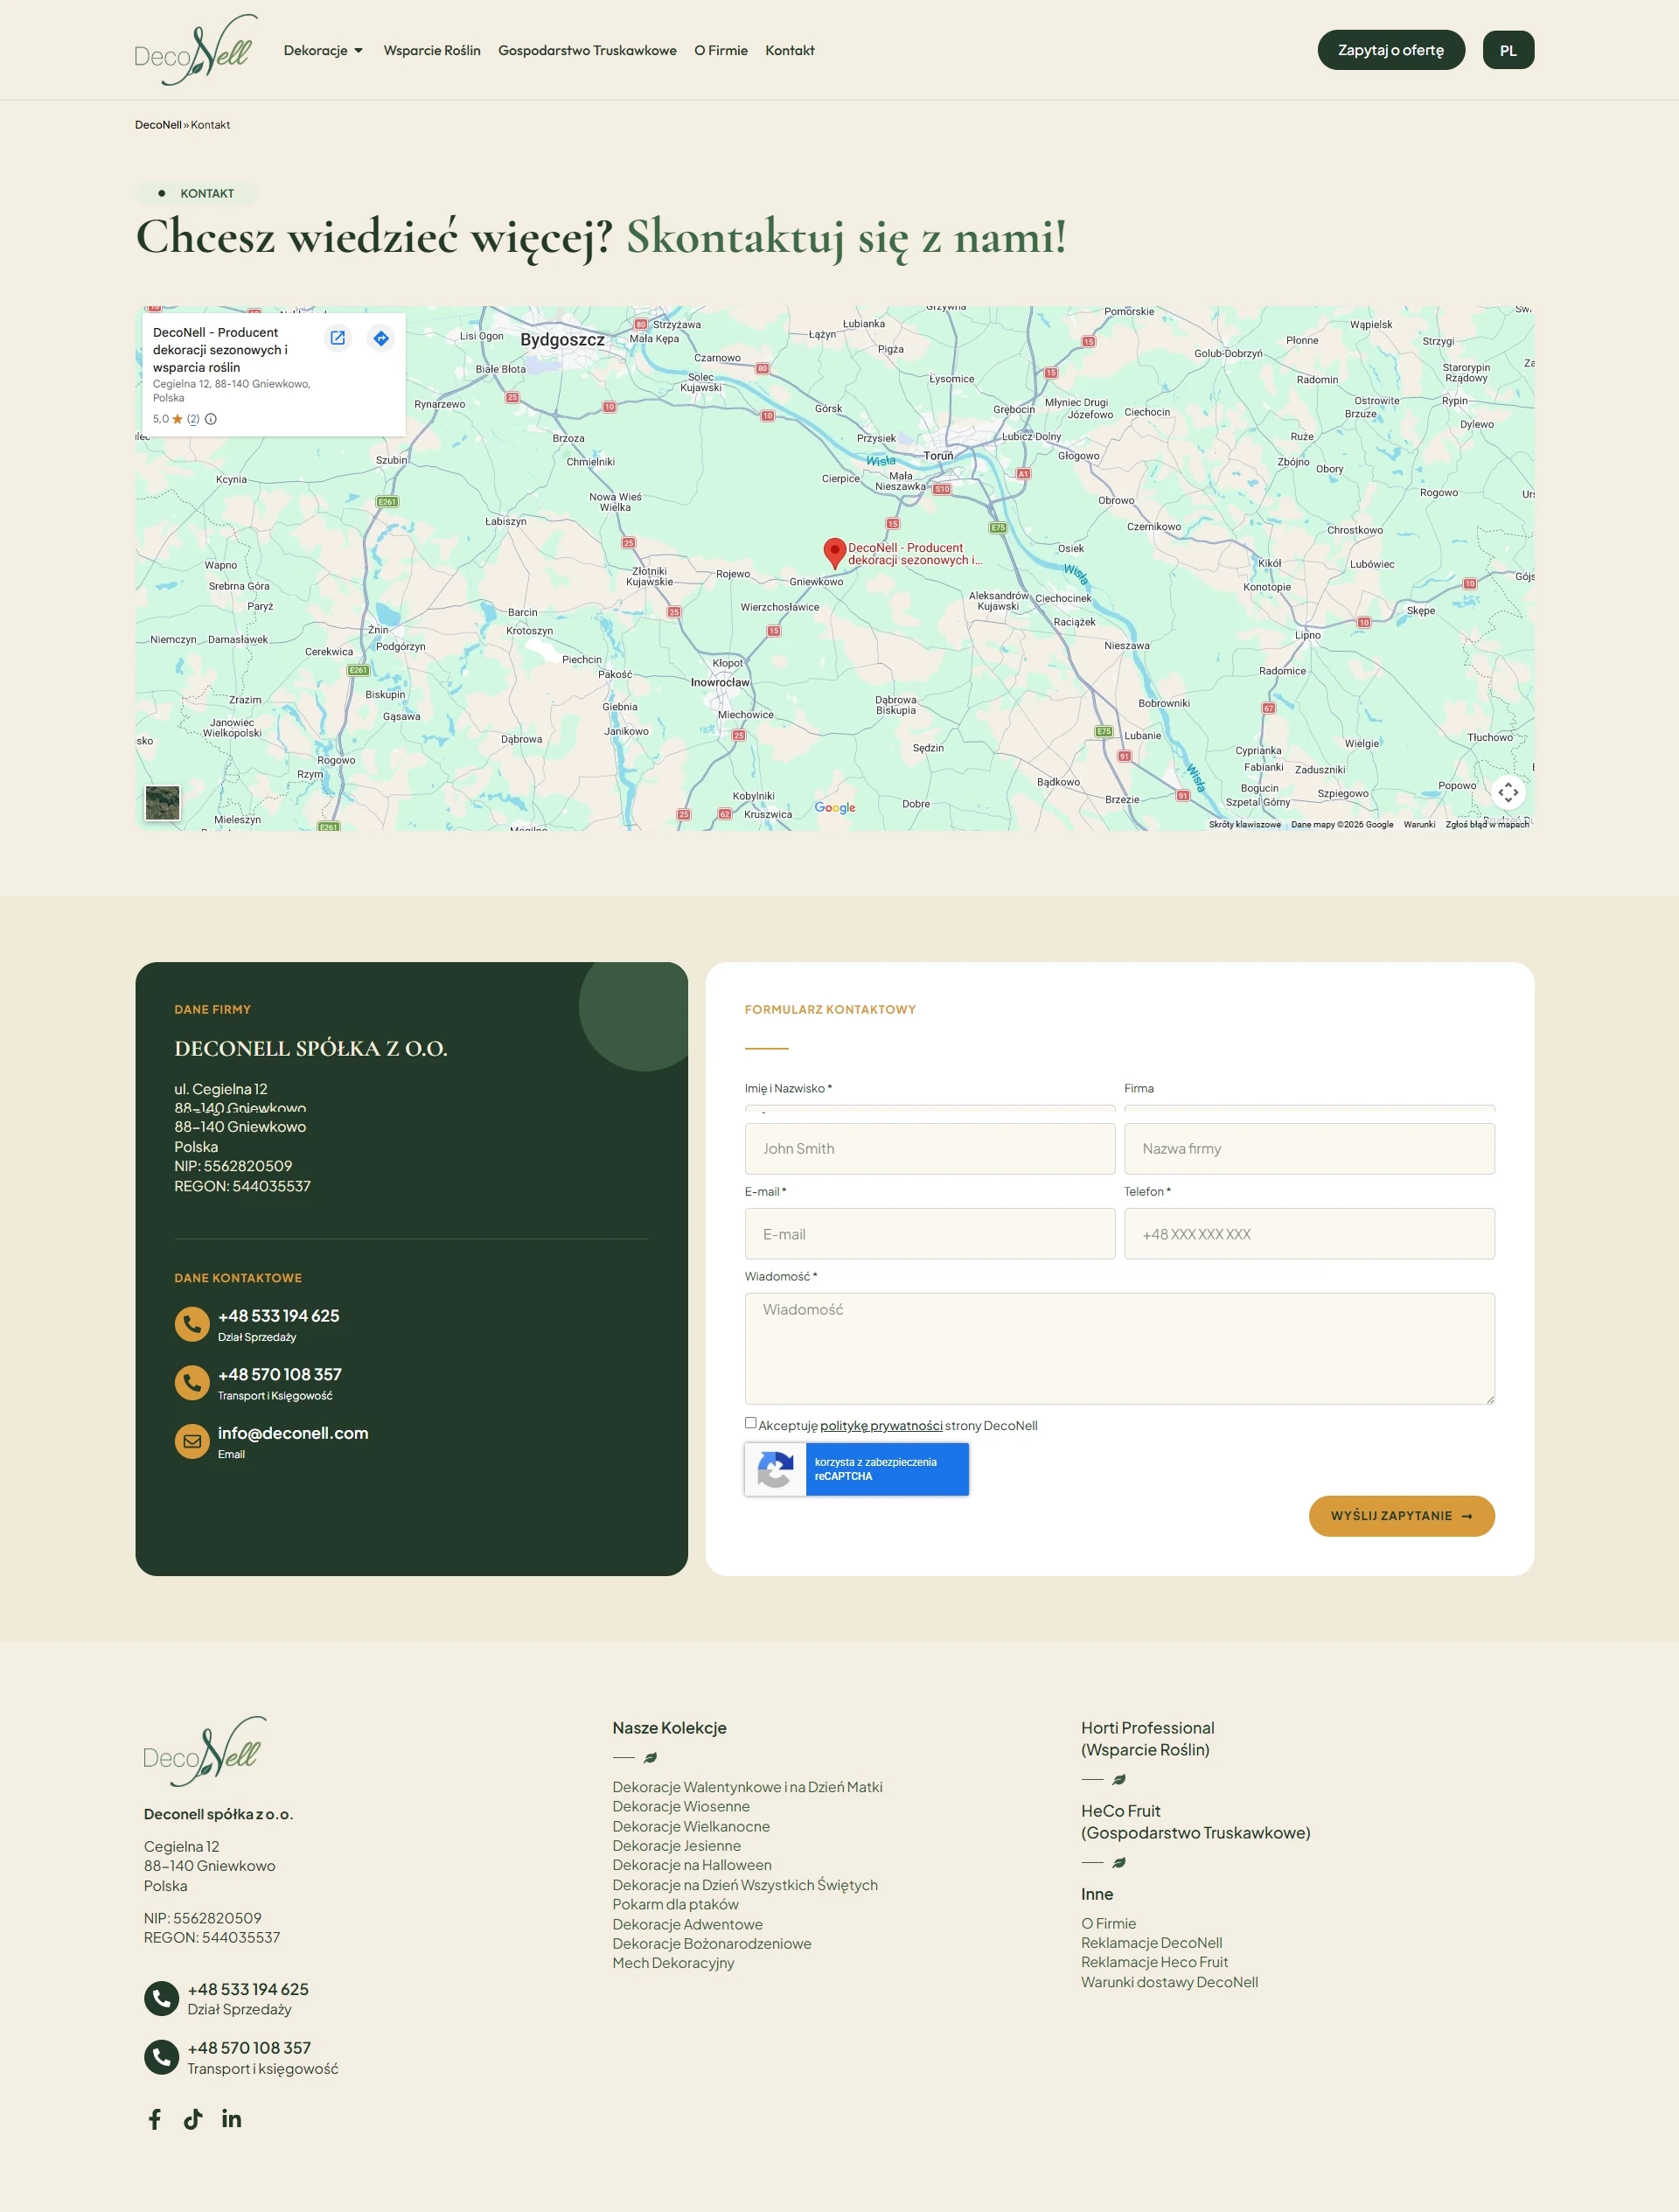Open LinkedIn profile from footer icon
Screen dimensions: 1679x2212
click(x=232, y=2119)
